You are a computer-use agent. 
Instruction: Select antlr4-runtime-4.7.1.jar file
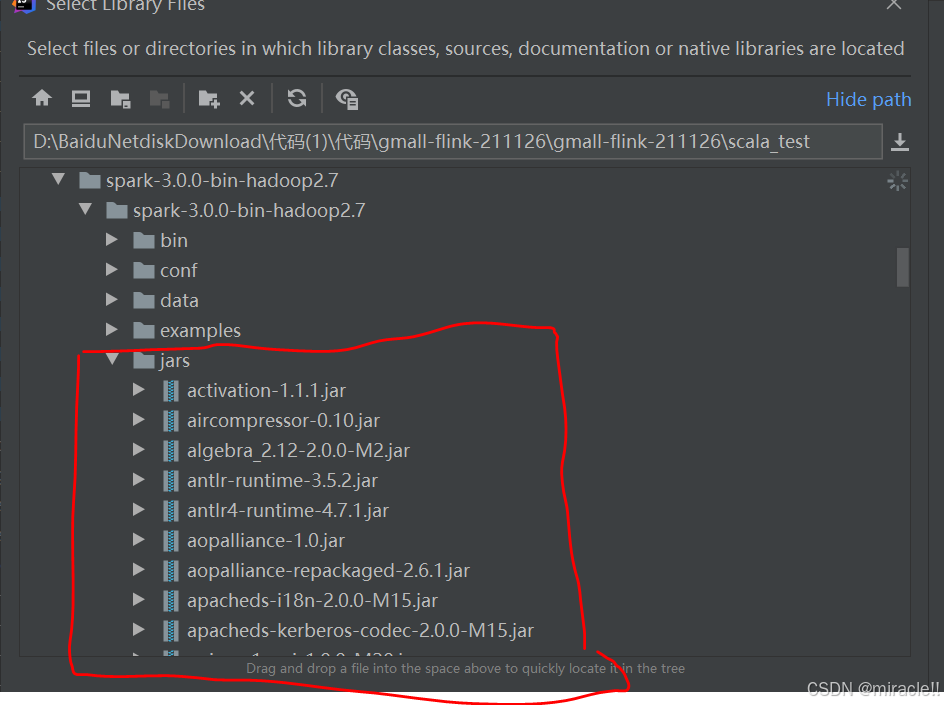pos(276,511)
